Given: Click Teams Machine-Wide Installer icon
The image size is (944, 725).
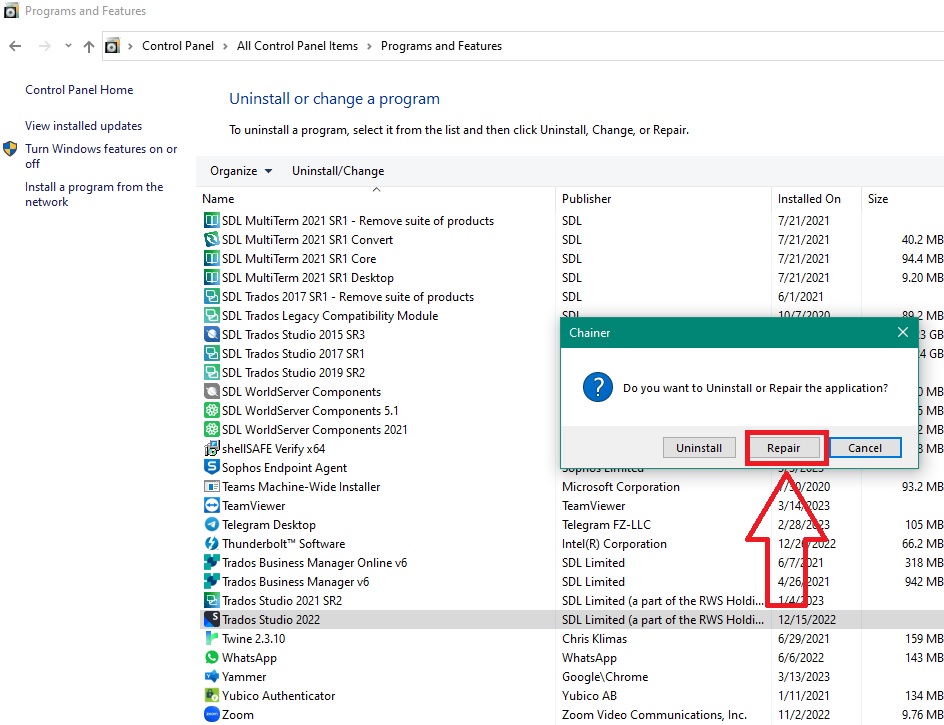Looking at the screenshot, I should pyautogui.click(x=211, y=487).
